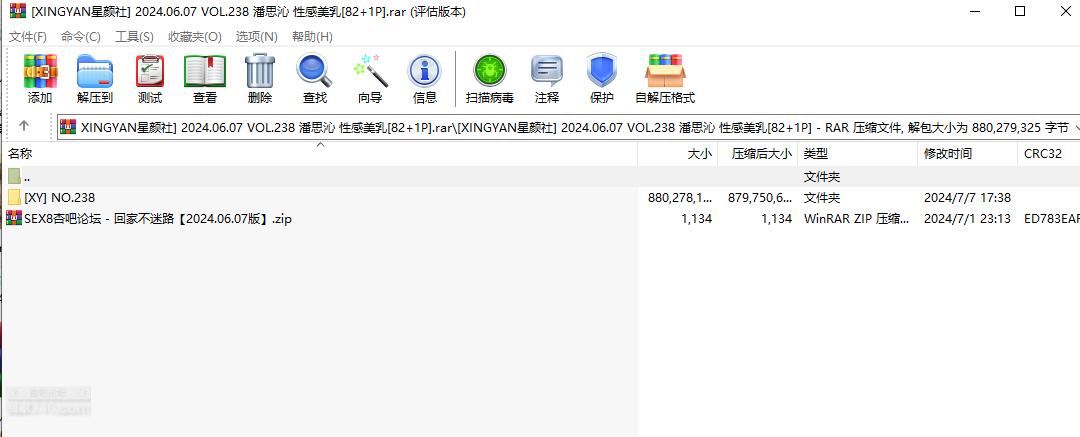The height and width of the screenshot is (437, 1080).
Task: Open the 工具(S) menu
Action: 134,37
